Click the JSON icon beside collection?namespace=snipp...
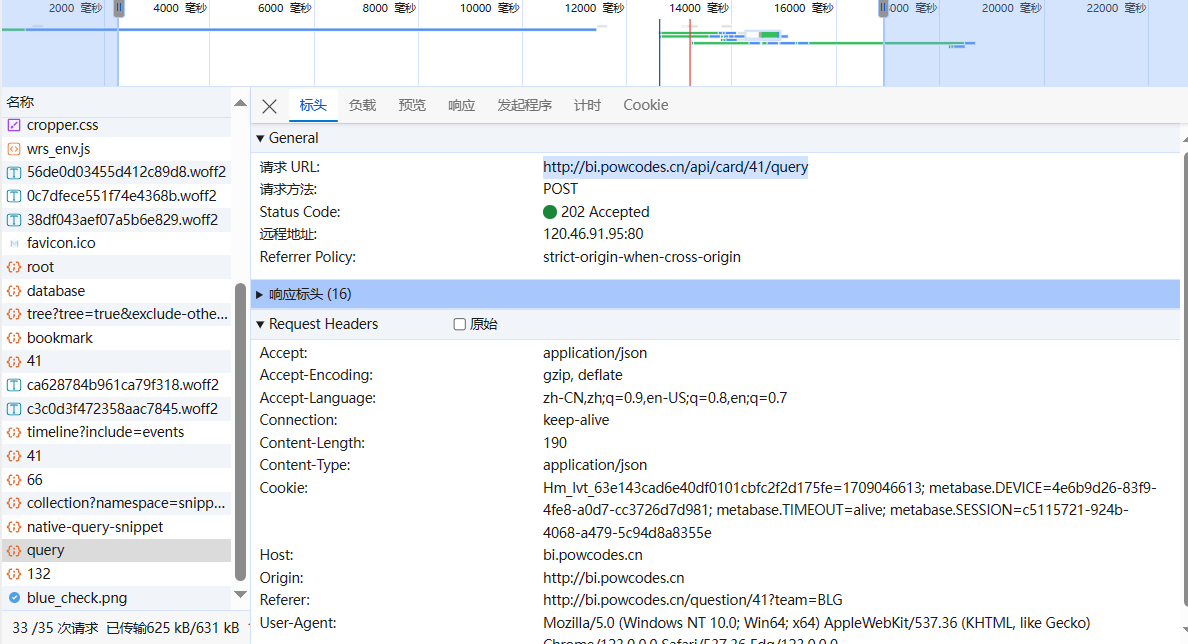This screenshot has width=1188, height=644. tap(14, 503)
